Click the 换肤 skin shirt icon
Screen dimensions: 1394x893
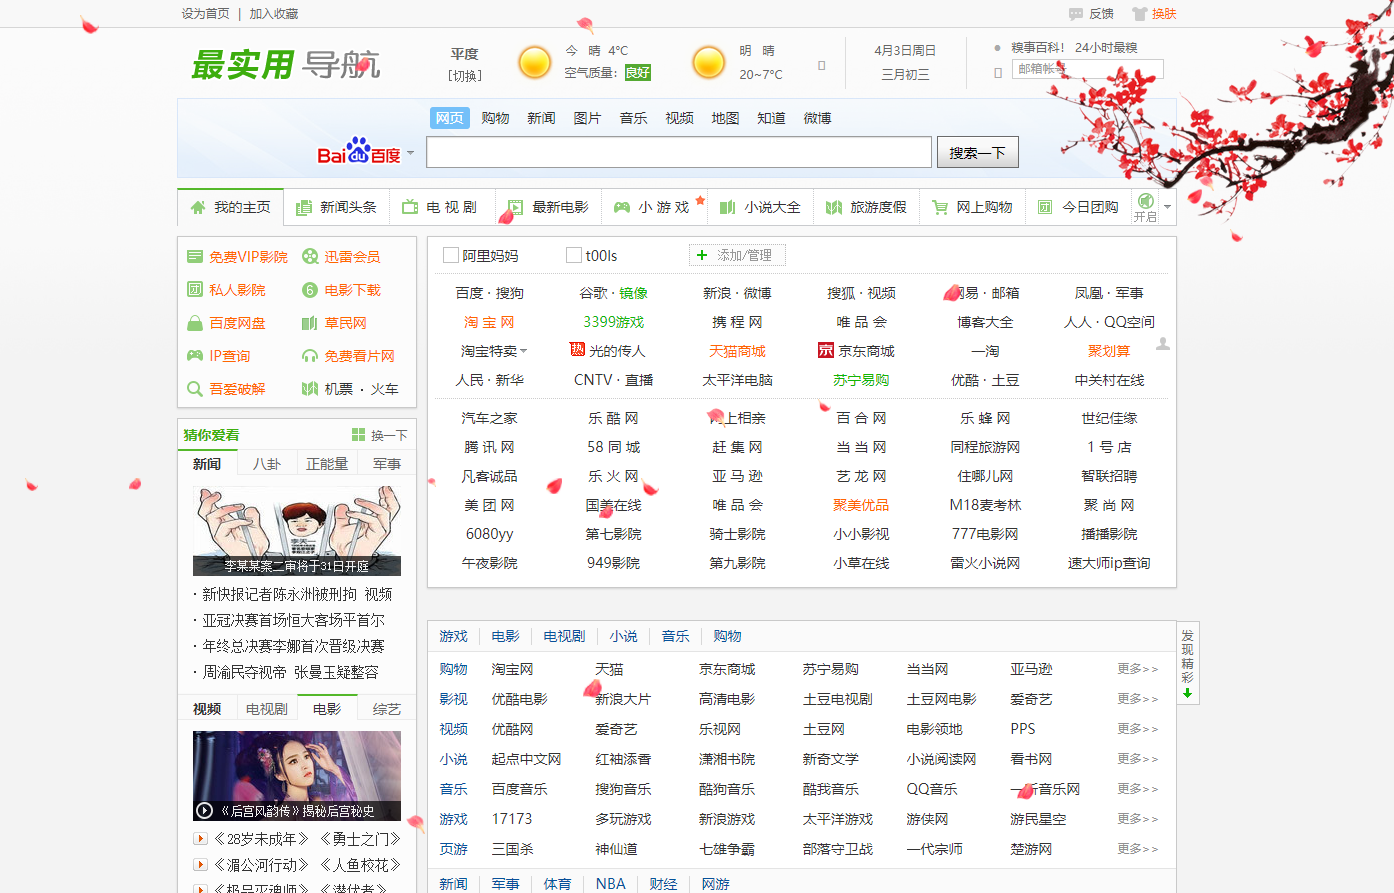[1139, 14]
